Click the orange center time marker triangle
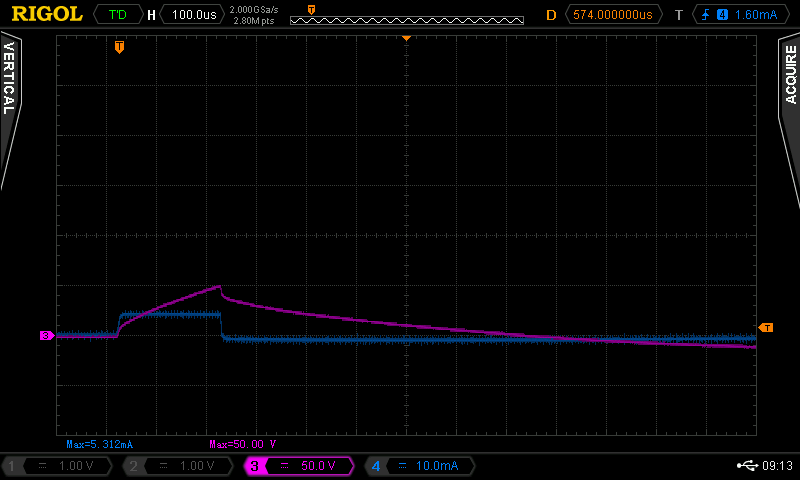Viewport: 800px width, 480px height. (407, 37)
